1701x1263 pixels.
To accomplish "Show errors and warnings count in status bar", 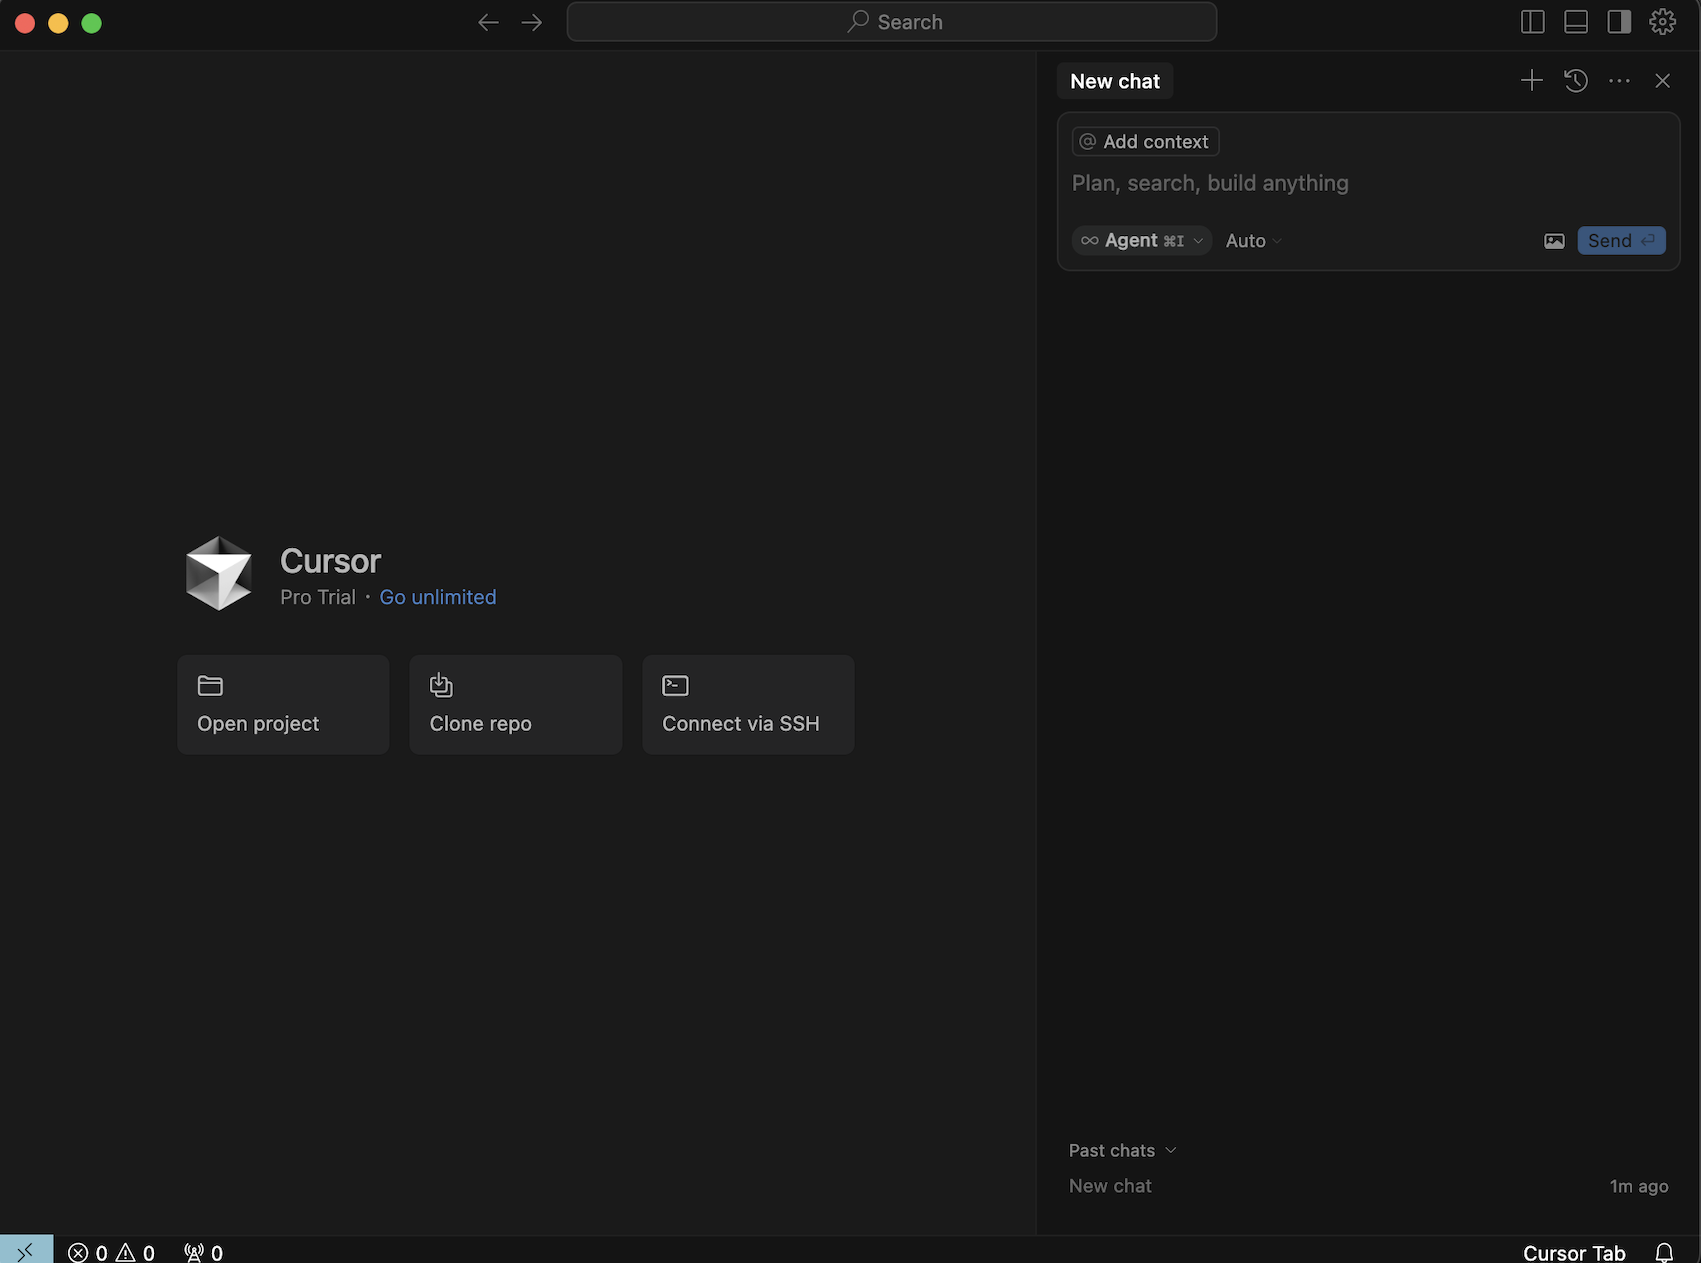I will (x=111, y=1252).
